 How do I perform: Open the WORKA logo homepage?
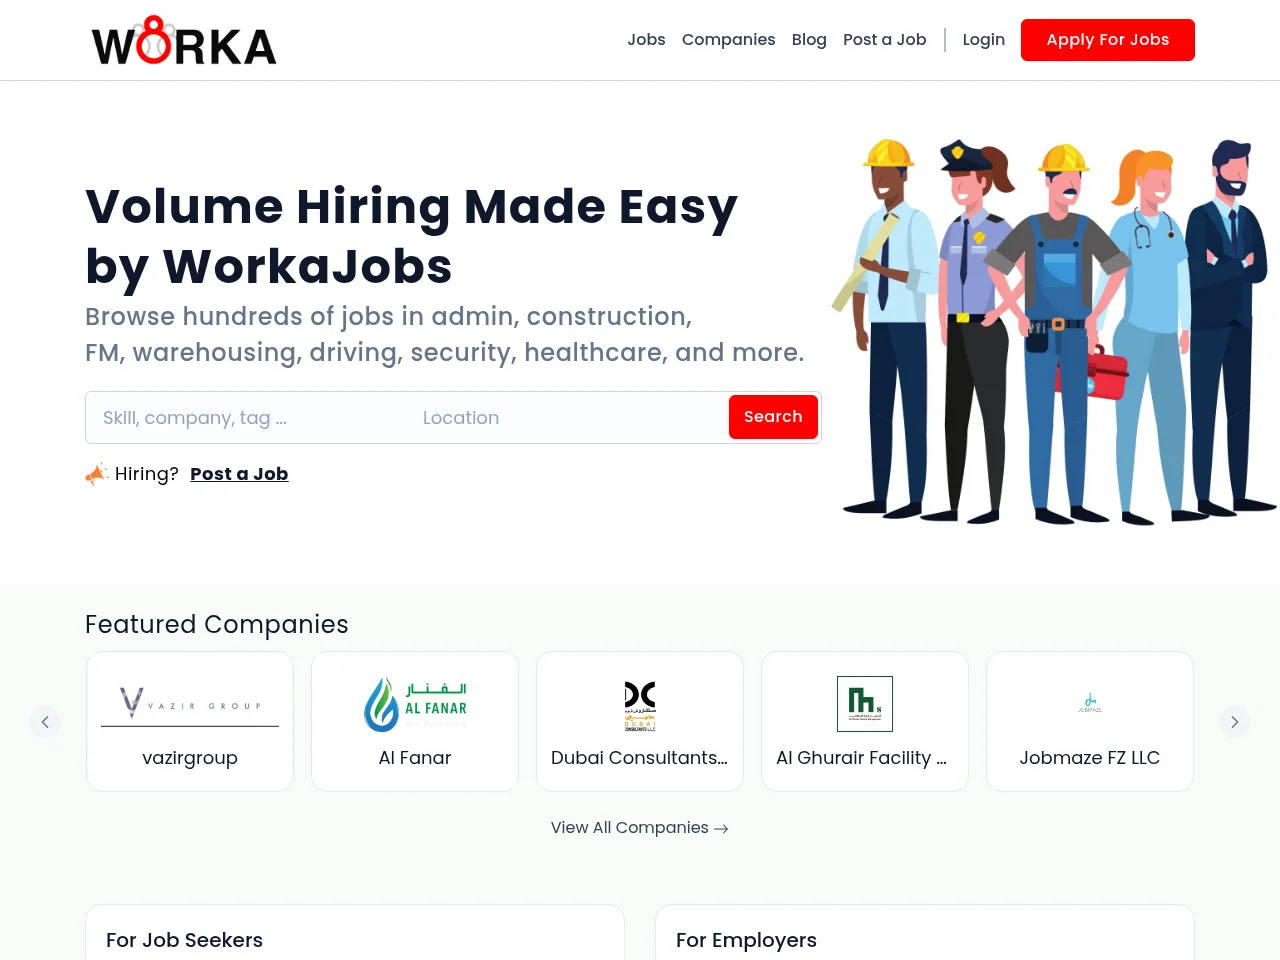184,41
